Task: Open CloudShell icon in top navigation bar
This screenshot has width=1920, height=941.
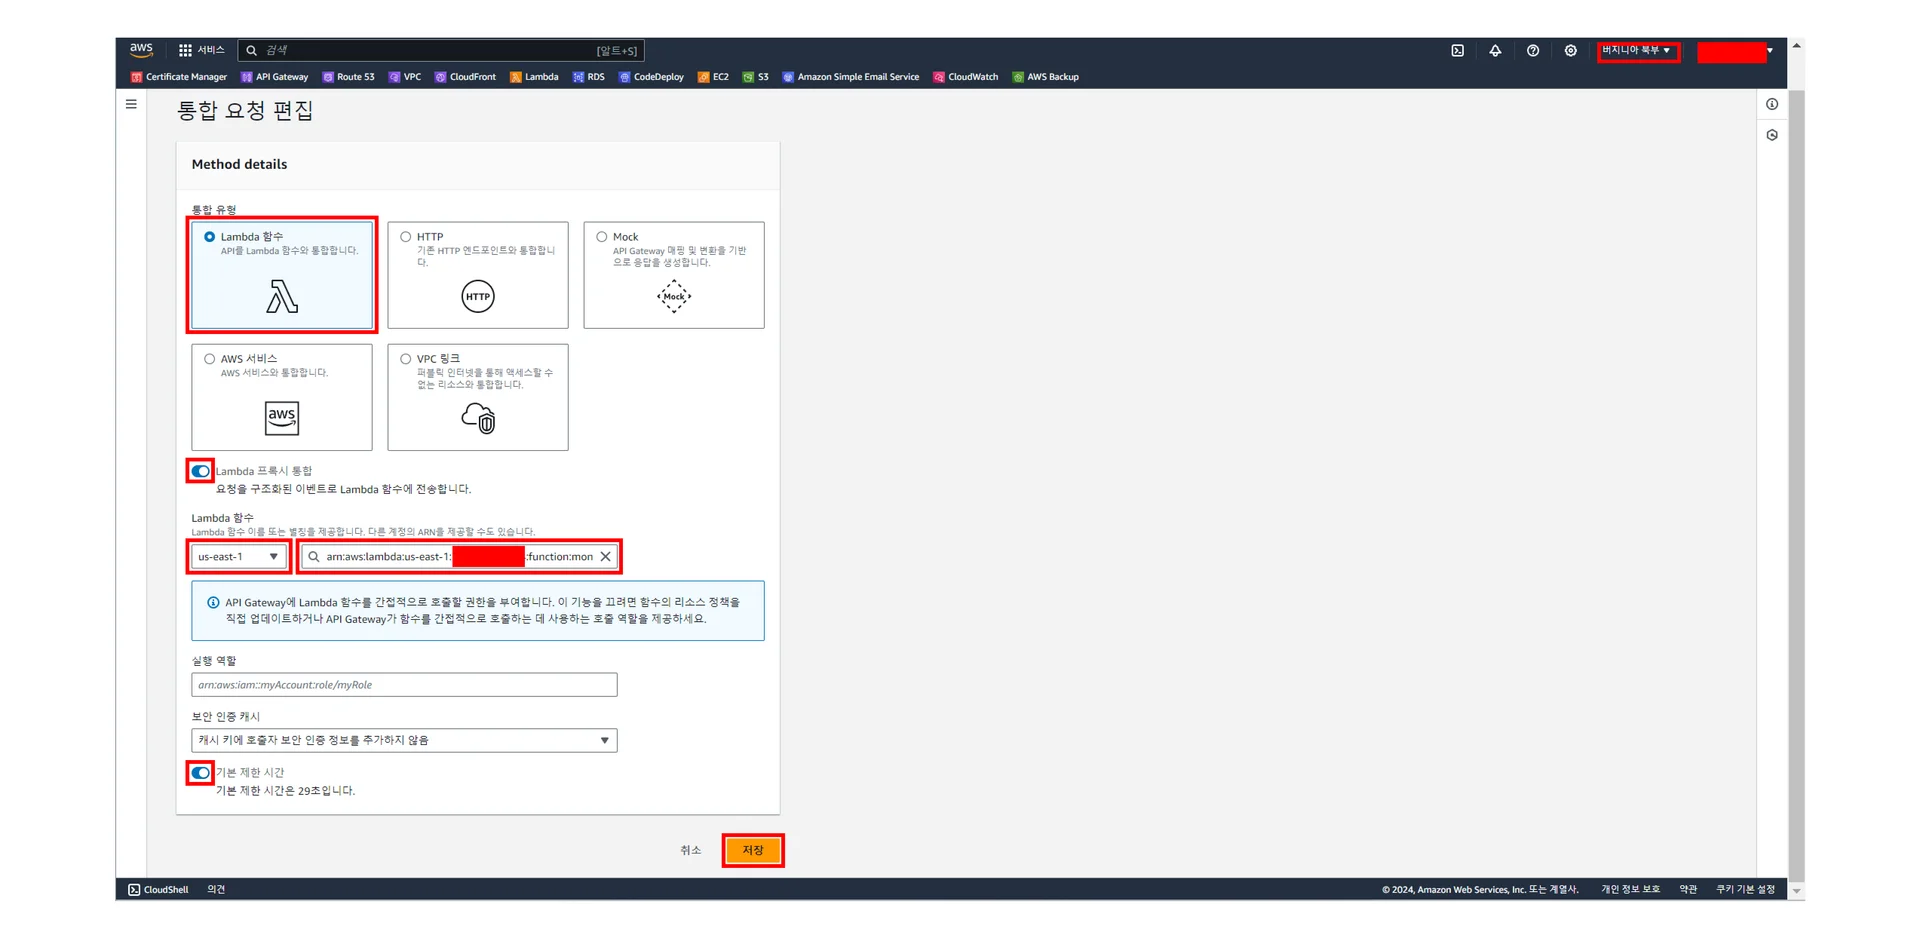Action: coord(1457,51)
